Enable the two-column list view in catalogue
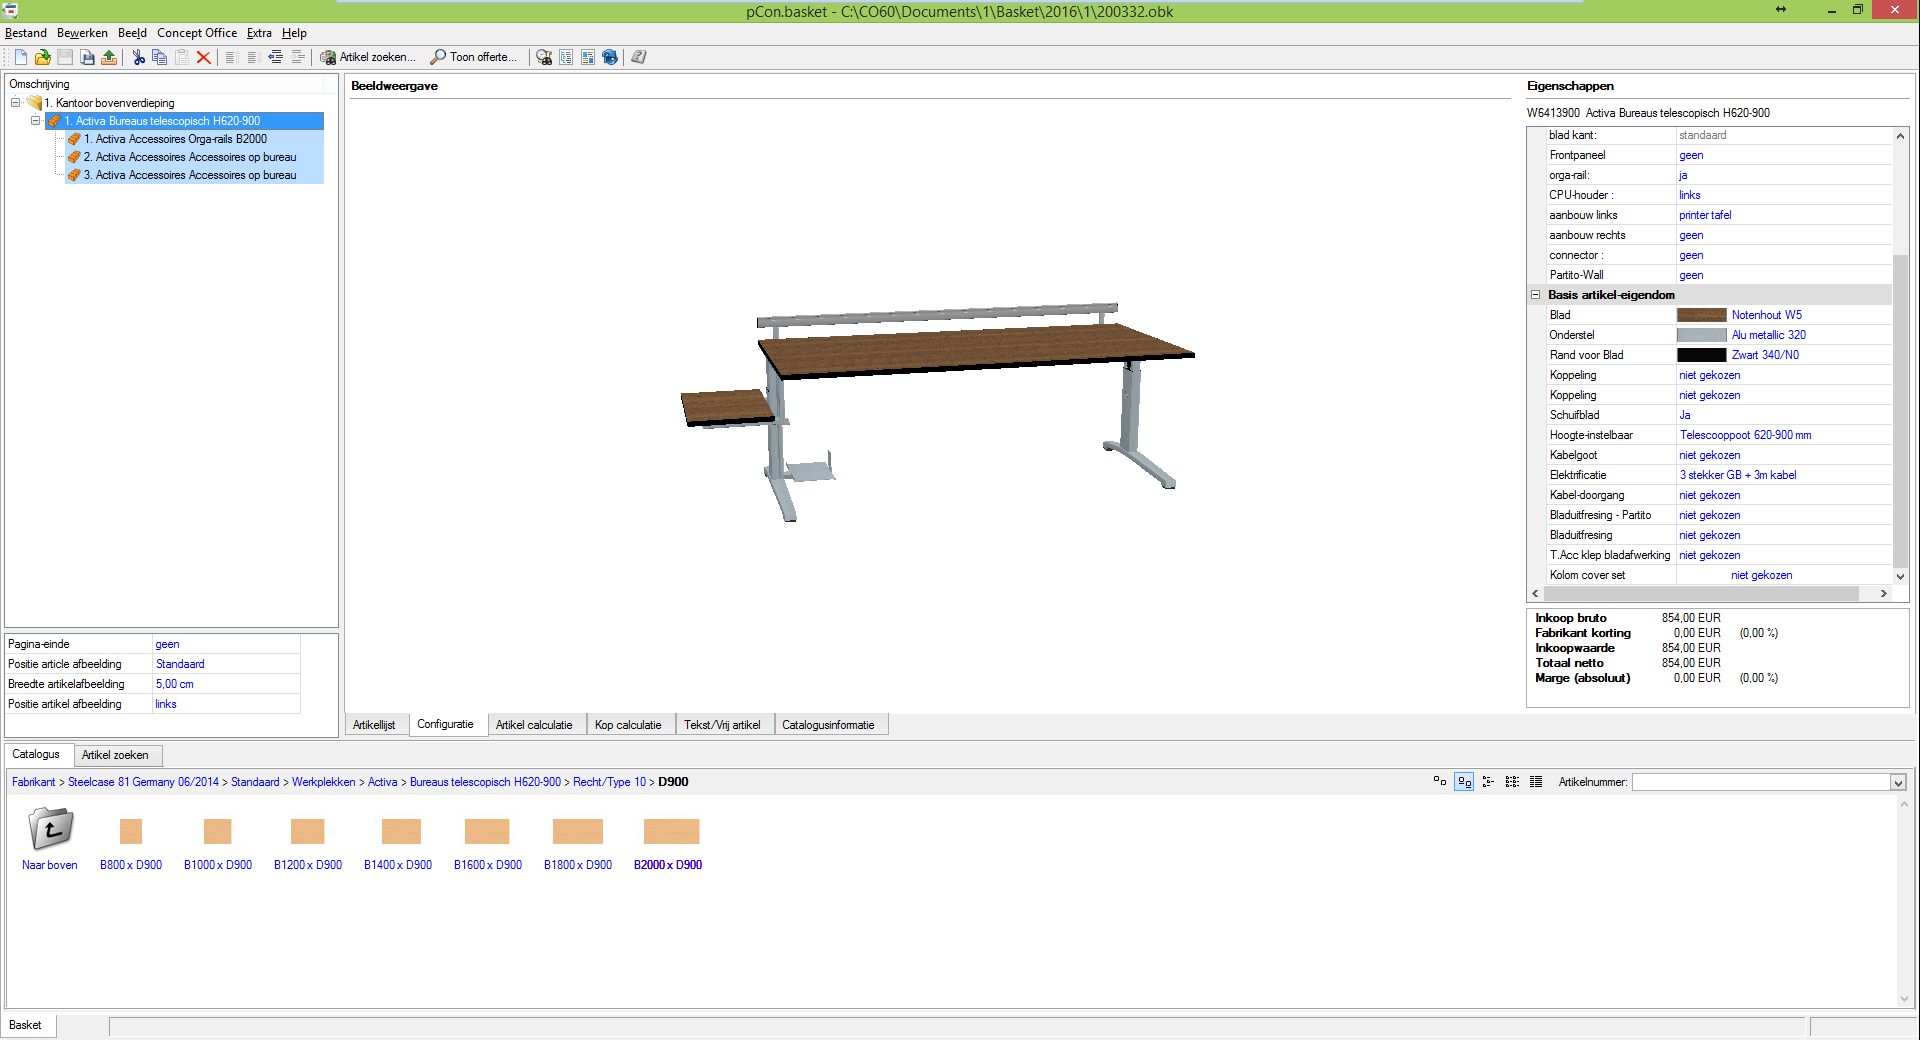Image resolution: width=1920 pixels, height=1040 pixels. 1512,782
